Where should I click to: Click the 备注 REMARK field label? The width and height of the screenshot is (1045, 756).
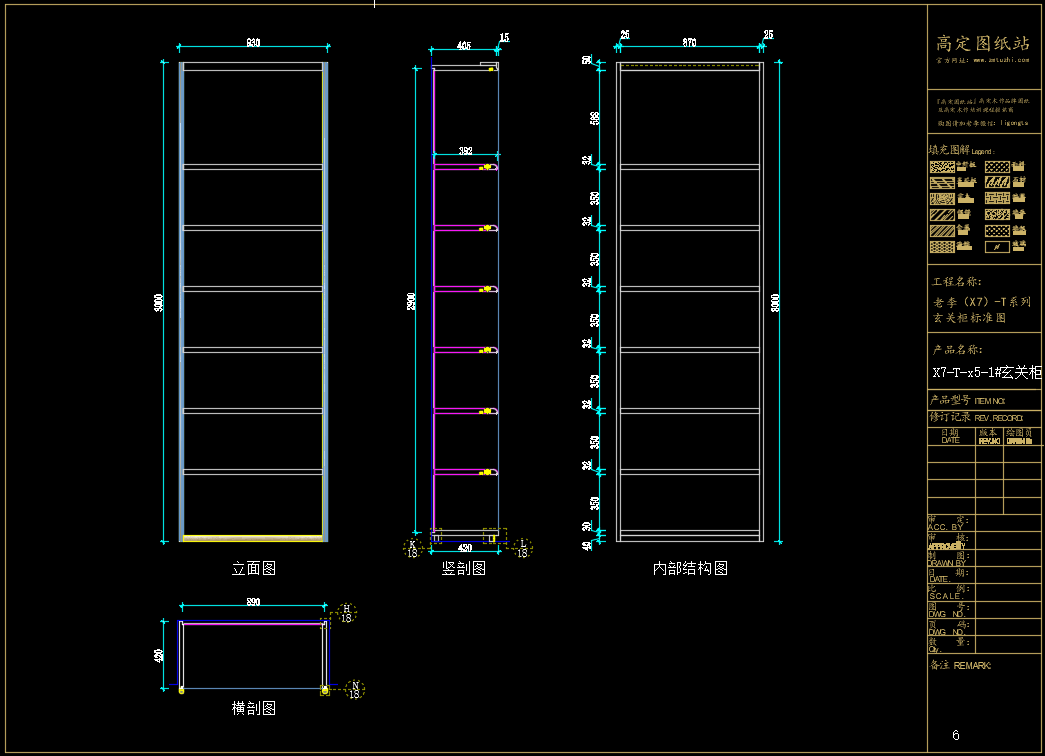click(960, 665)
